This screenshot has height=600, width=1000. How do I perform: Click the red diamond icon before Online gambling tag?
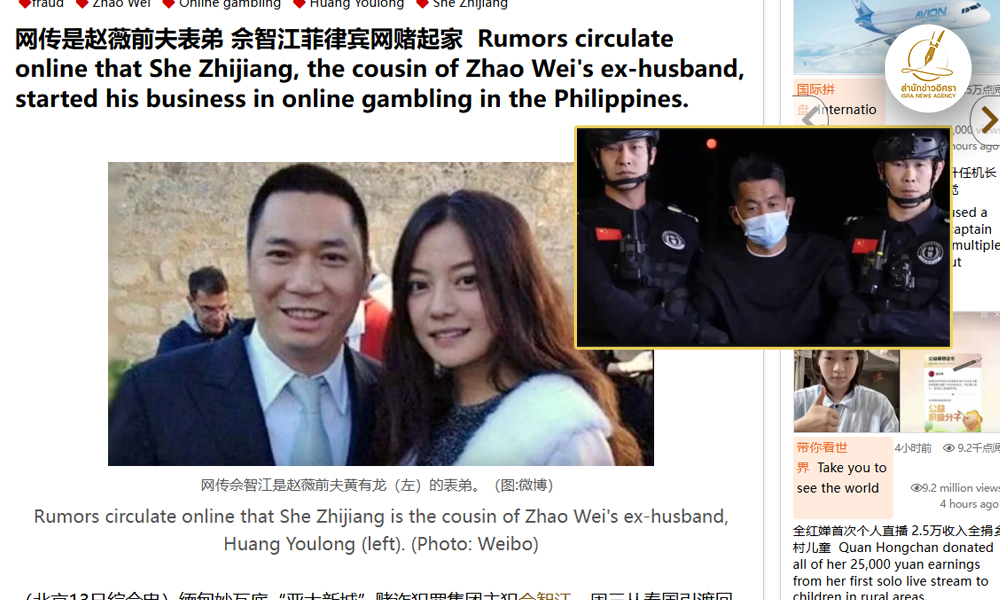[168, 4]
